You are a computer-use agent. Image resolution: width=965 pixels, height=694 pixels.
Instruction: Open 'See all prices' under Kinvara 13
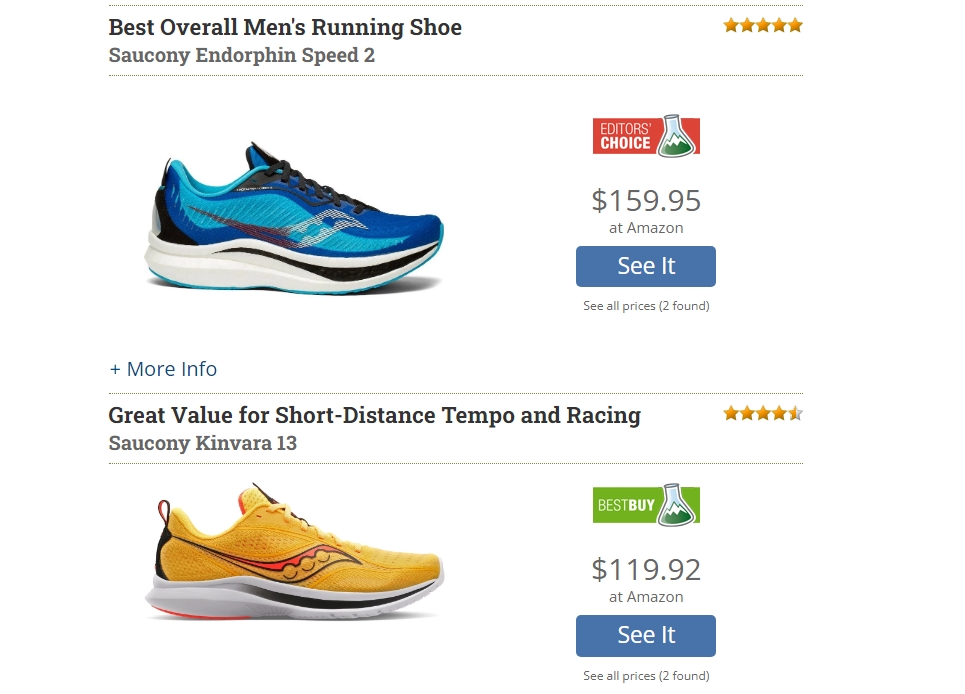[646, 676]
